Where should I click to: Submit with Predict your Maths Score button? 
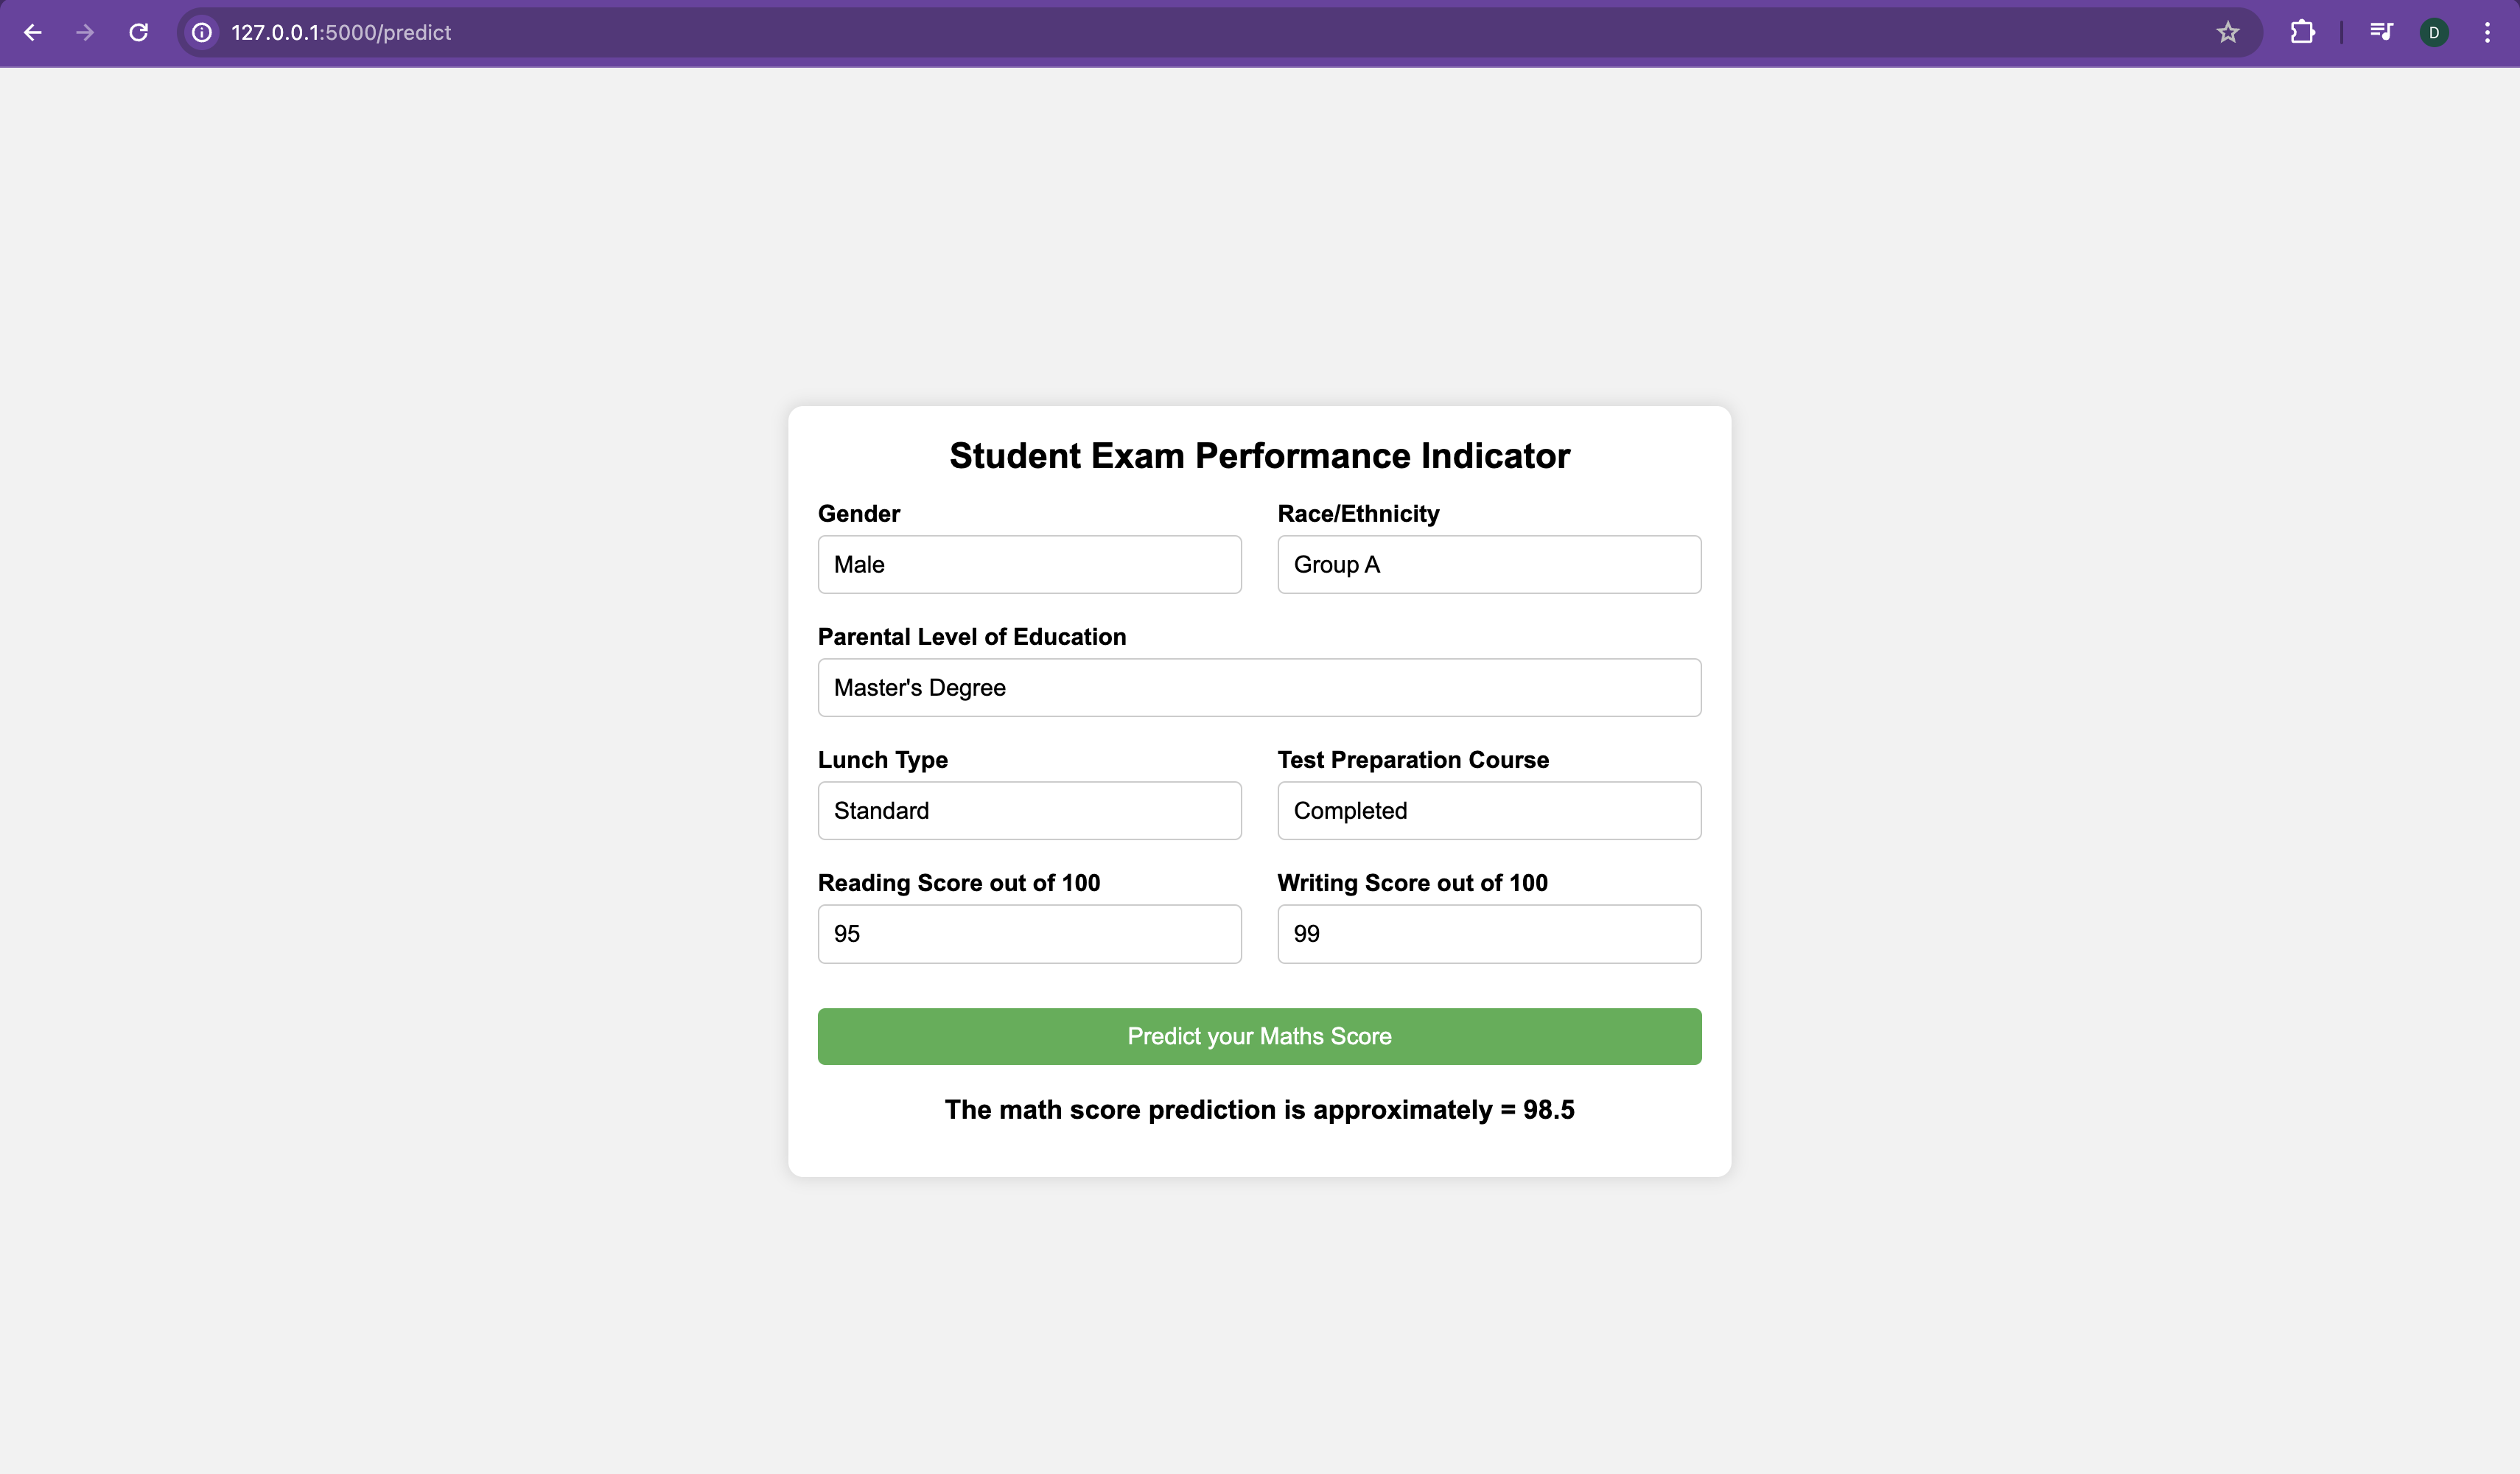(1260, 1036)
